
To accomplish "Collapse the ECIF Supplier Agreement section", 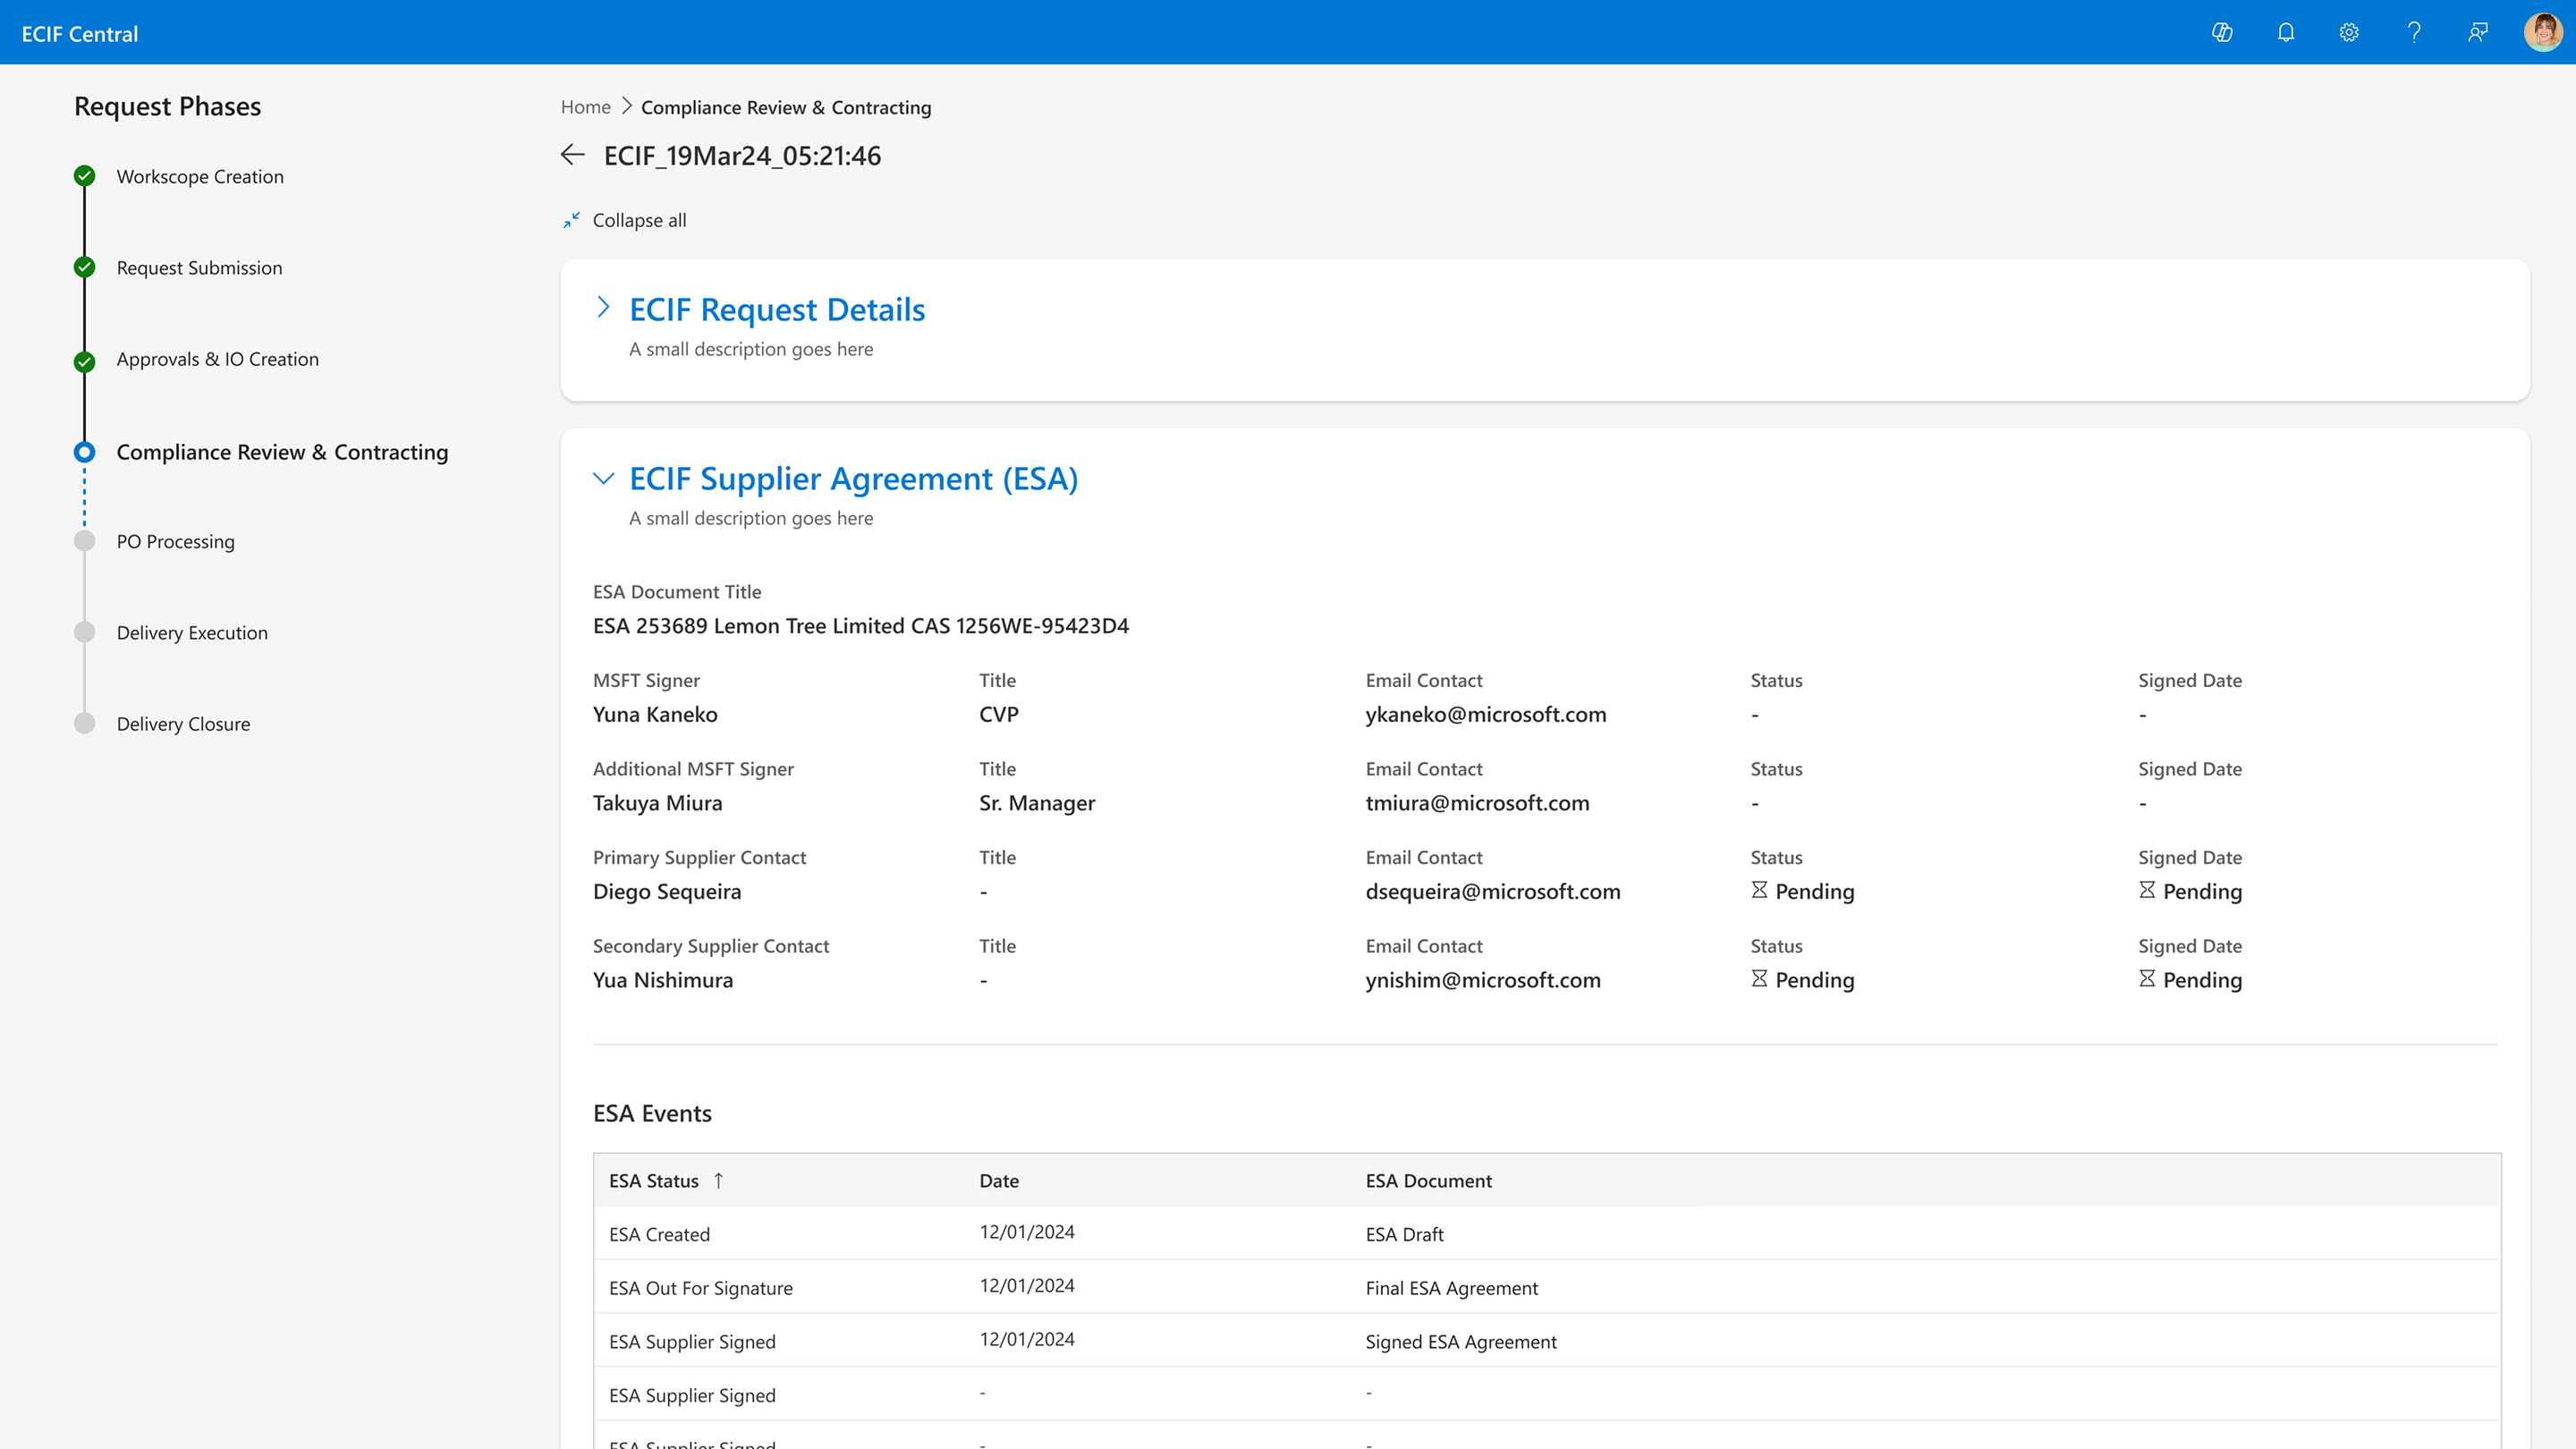I will (603, 479).
